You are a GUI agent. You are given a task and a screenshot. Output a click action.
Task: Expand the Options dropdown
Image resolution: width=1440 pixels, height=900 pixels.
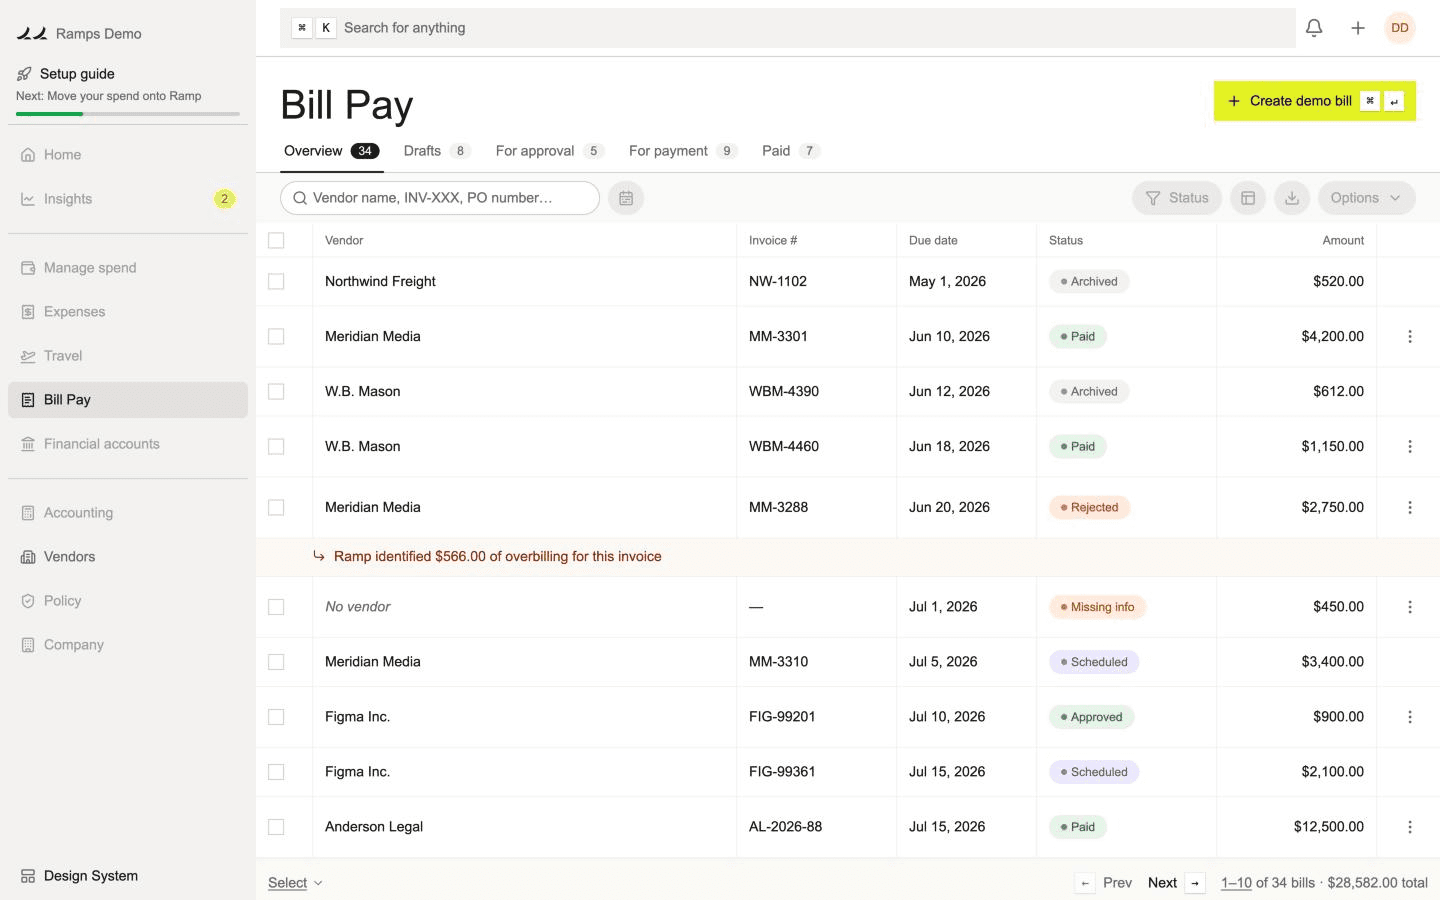point(1366,198)
